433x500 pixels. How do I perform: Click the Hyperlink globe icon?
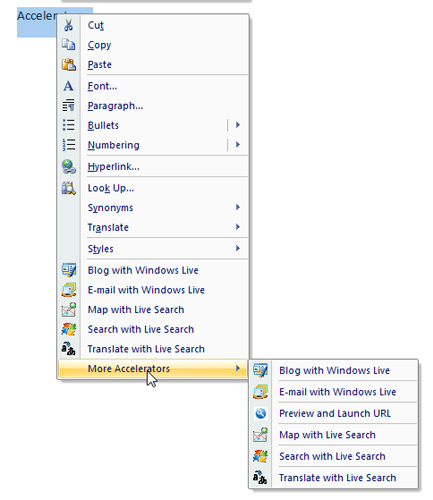[x=69, y=166]
